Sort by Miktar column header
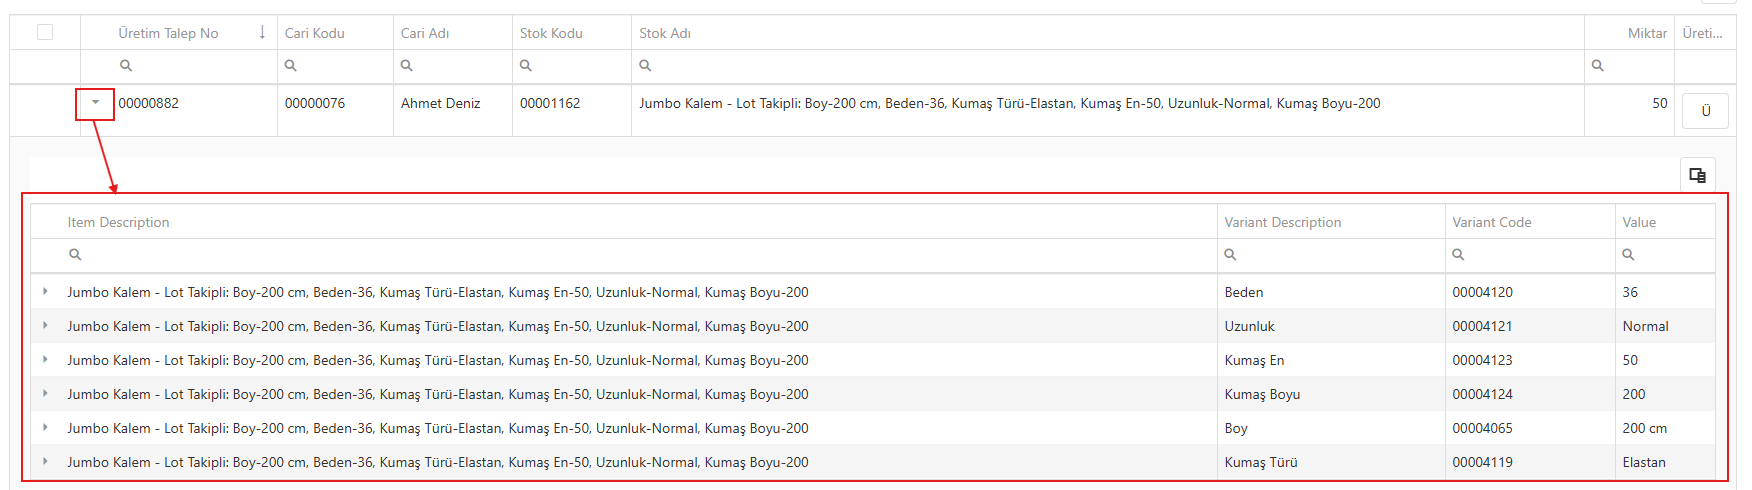This screenshot has height=490, width=1752. point(1647,33)
